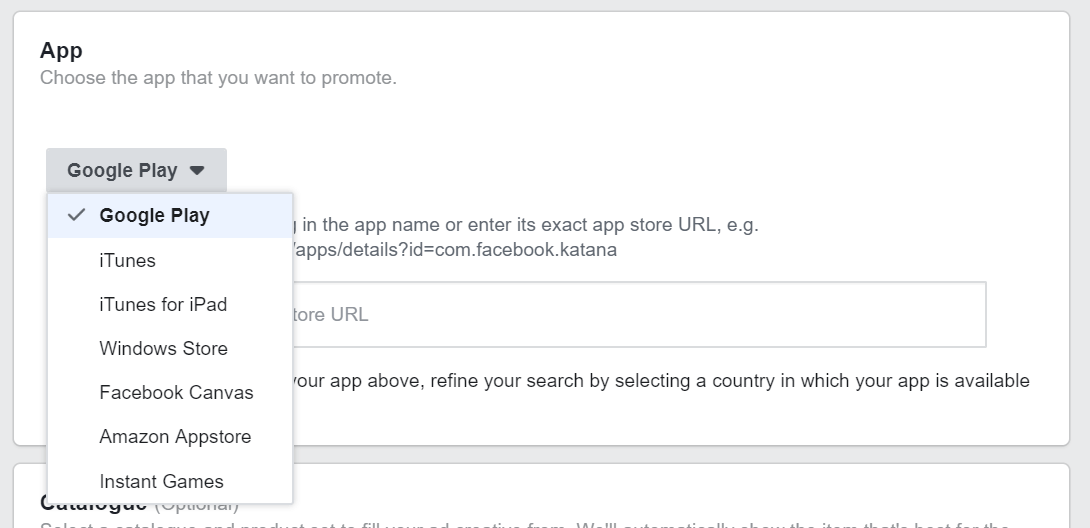Image resolution: width=1090 pixels, height=528 pixels.
Task: Select Amazon Appstore in the list
Action: [x=175, y=437]
